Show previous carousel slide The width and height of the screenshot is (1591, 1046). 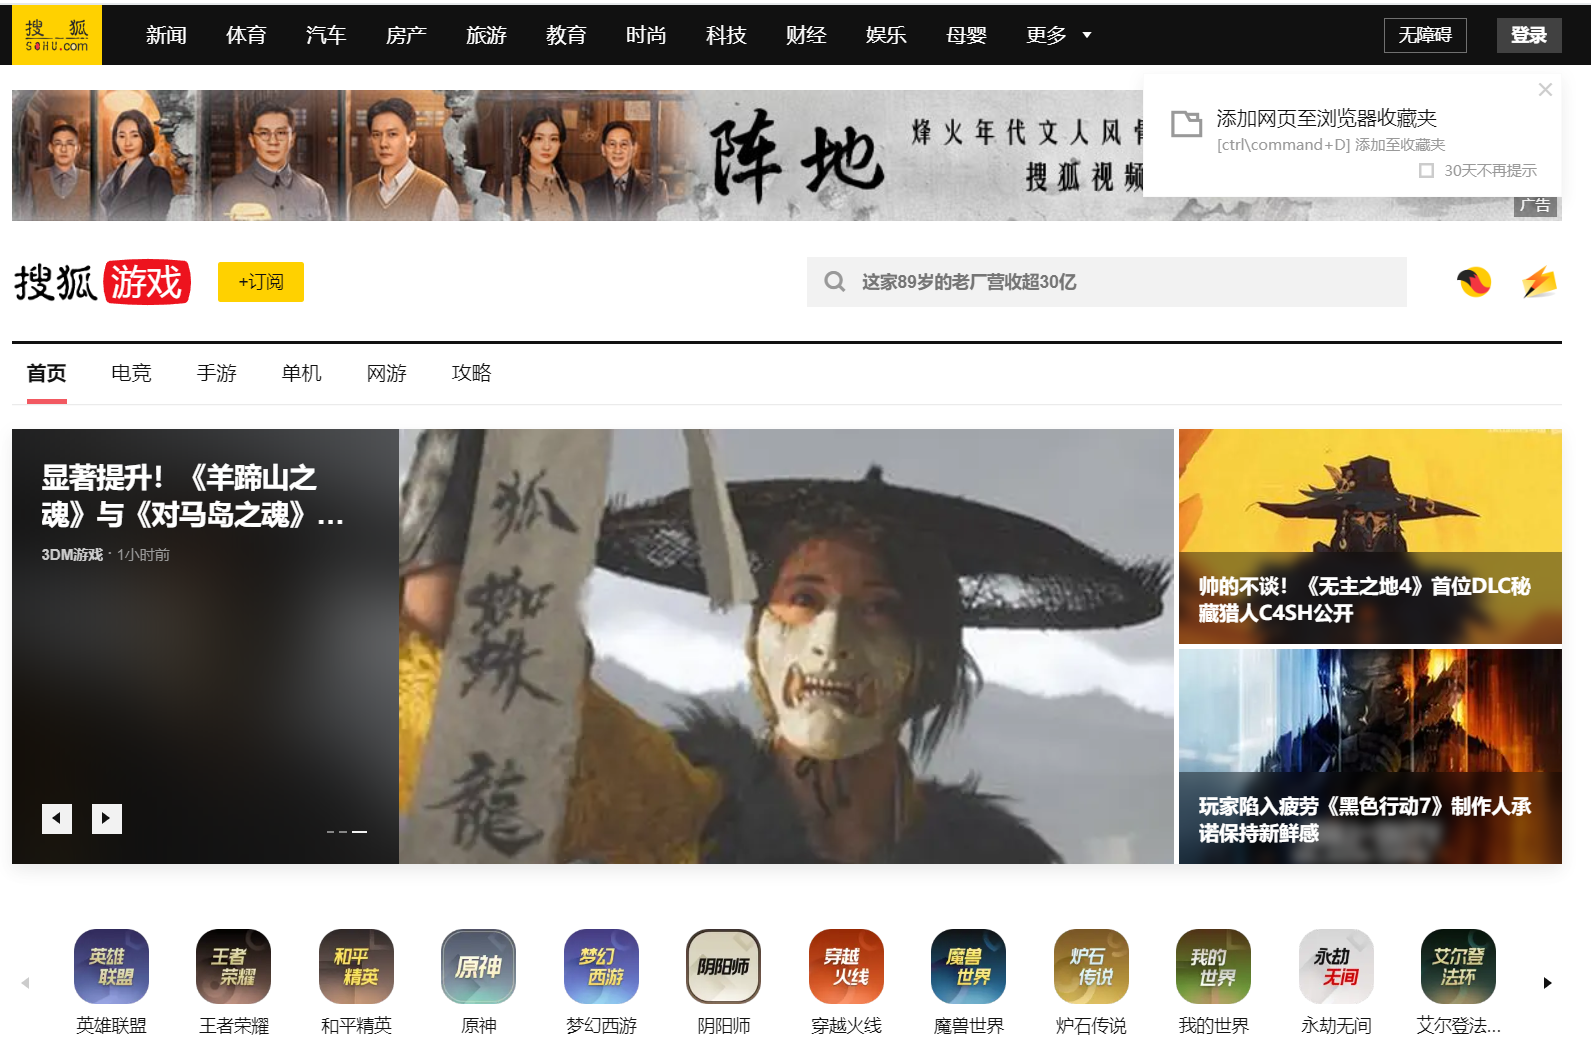tap(57, 819)
